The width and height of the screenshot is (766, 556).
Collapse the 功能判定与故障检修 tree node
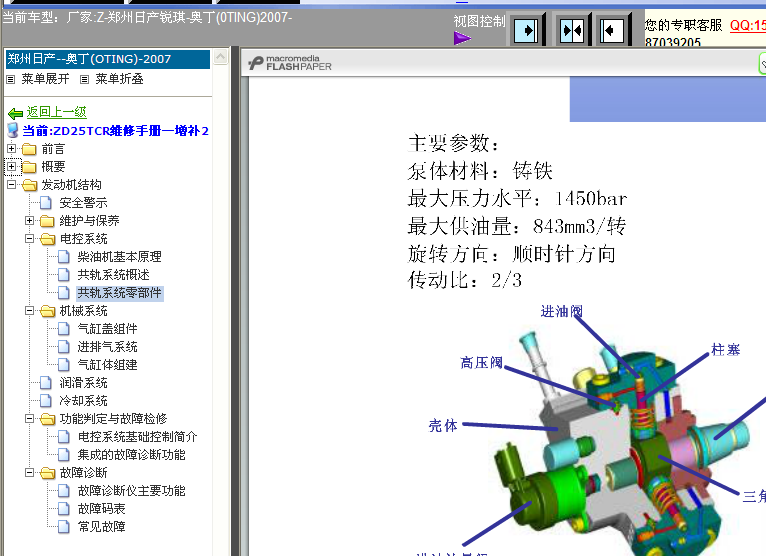(30, 418)
